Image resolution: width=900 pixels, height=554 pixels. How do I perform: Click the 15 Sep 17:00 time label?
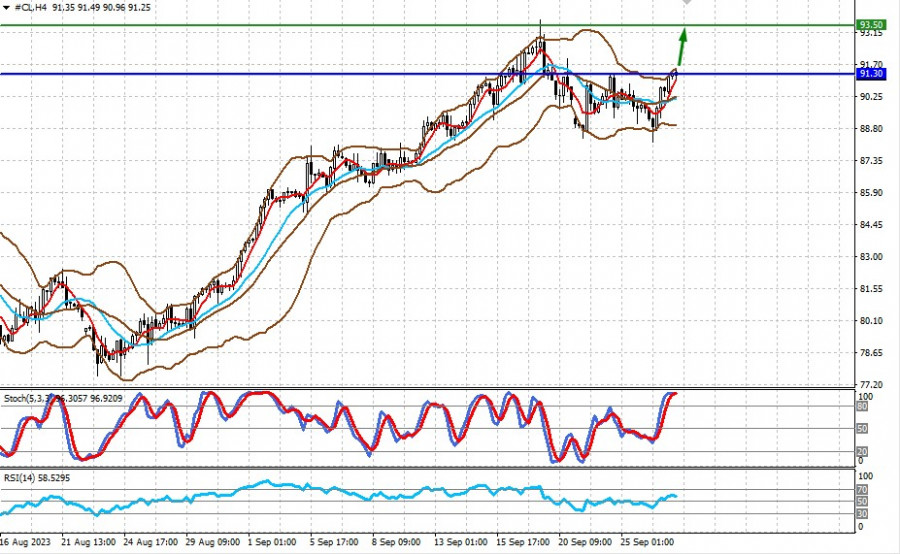coord(523,542)
